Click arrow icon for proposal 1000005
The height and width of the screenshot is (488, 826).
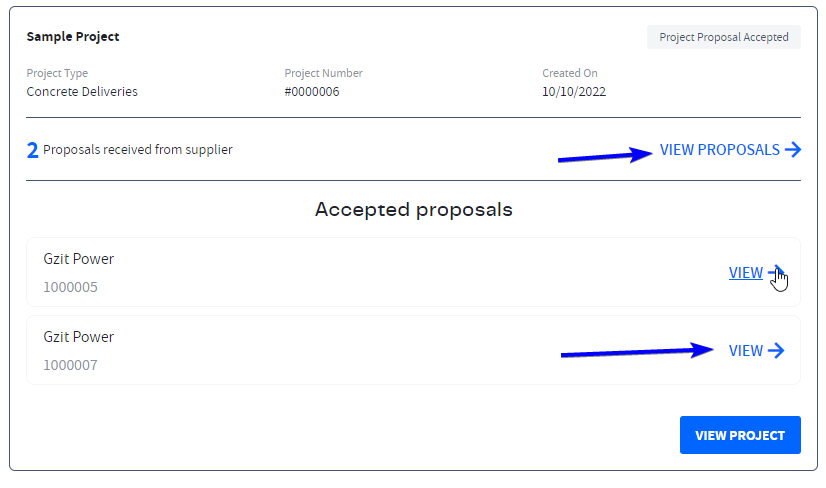pos(775,273)
